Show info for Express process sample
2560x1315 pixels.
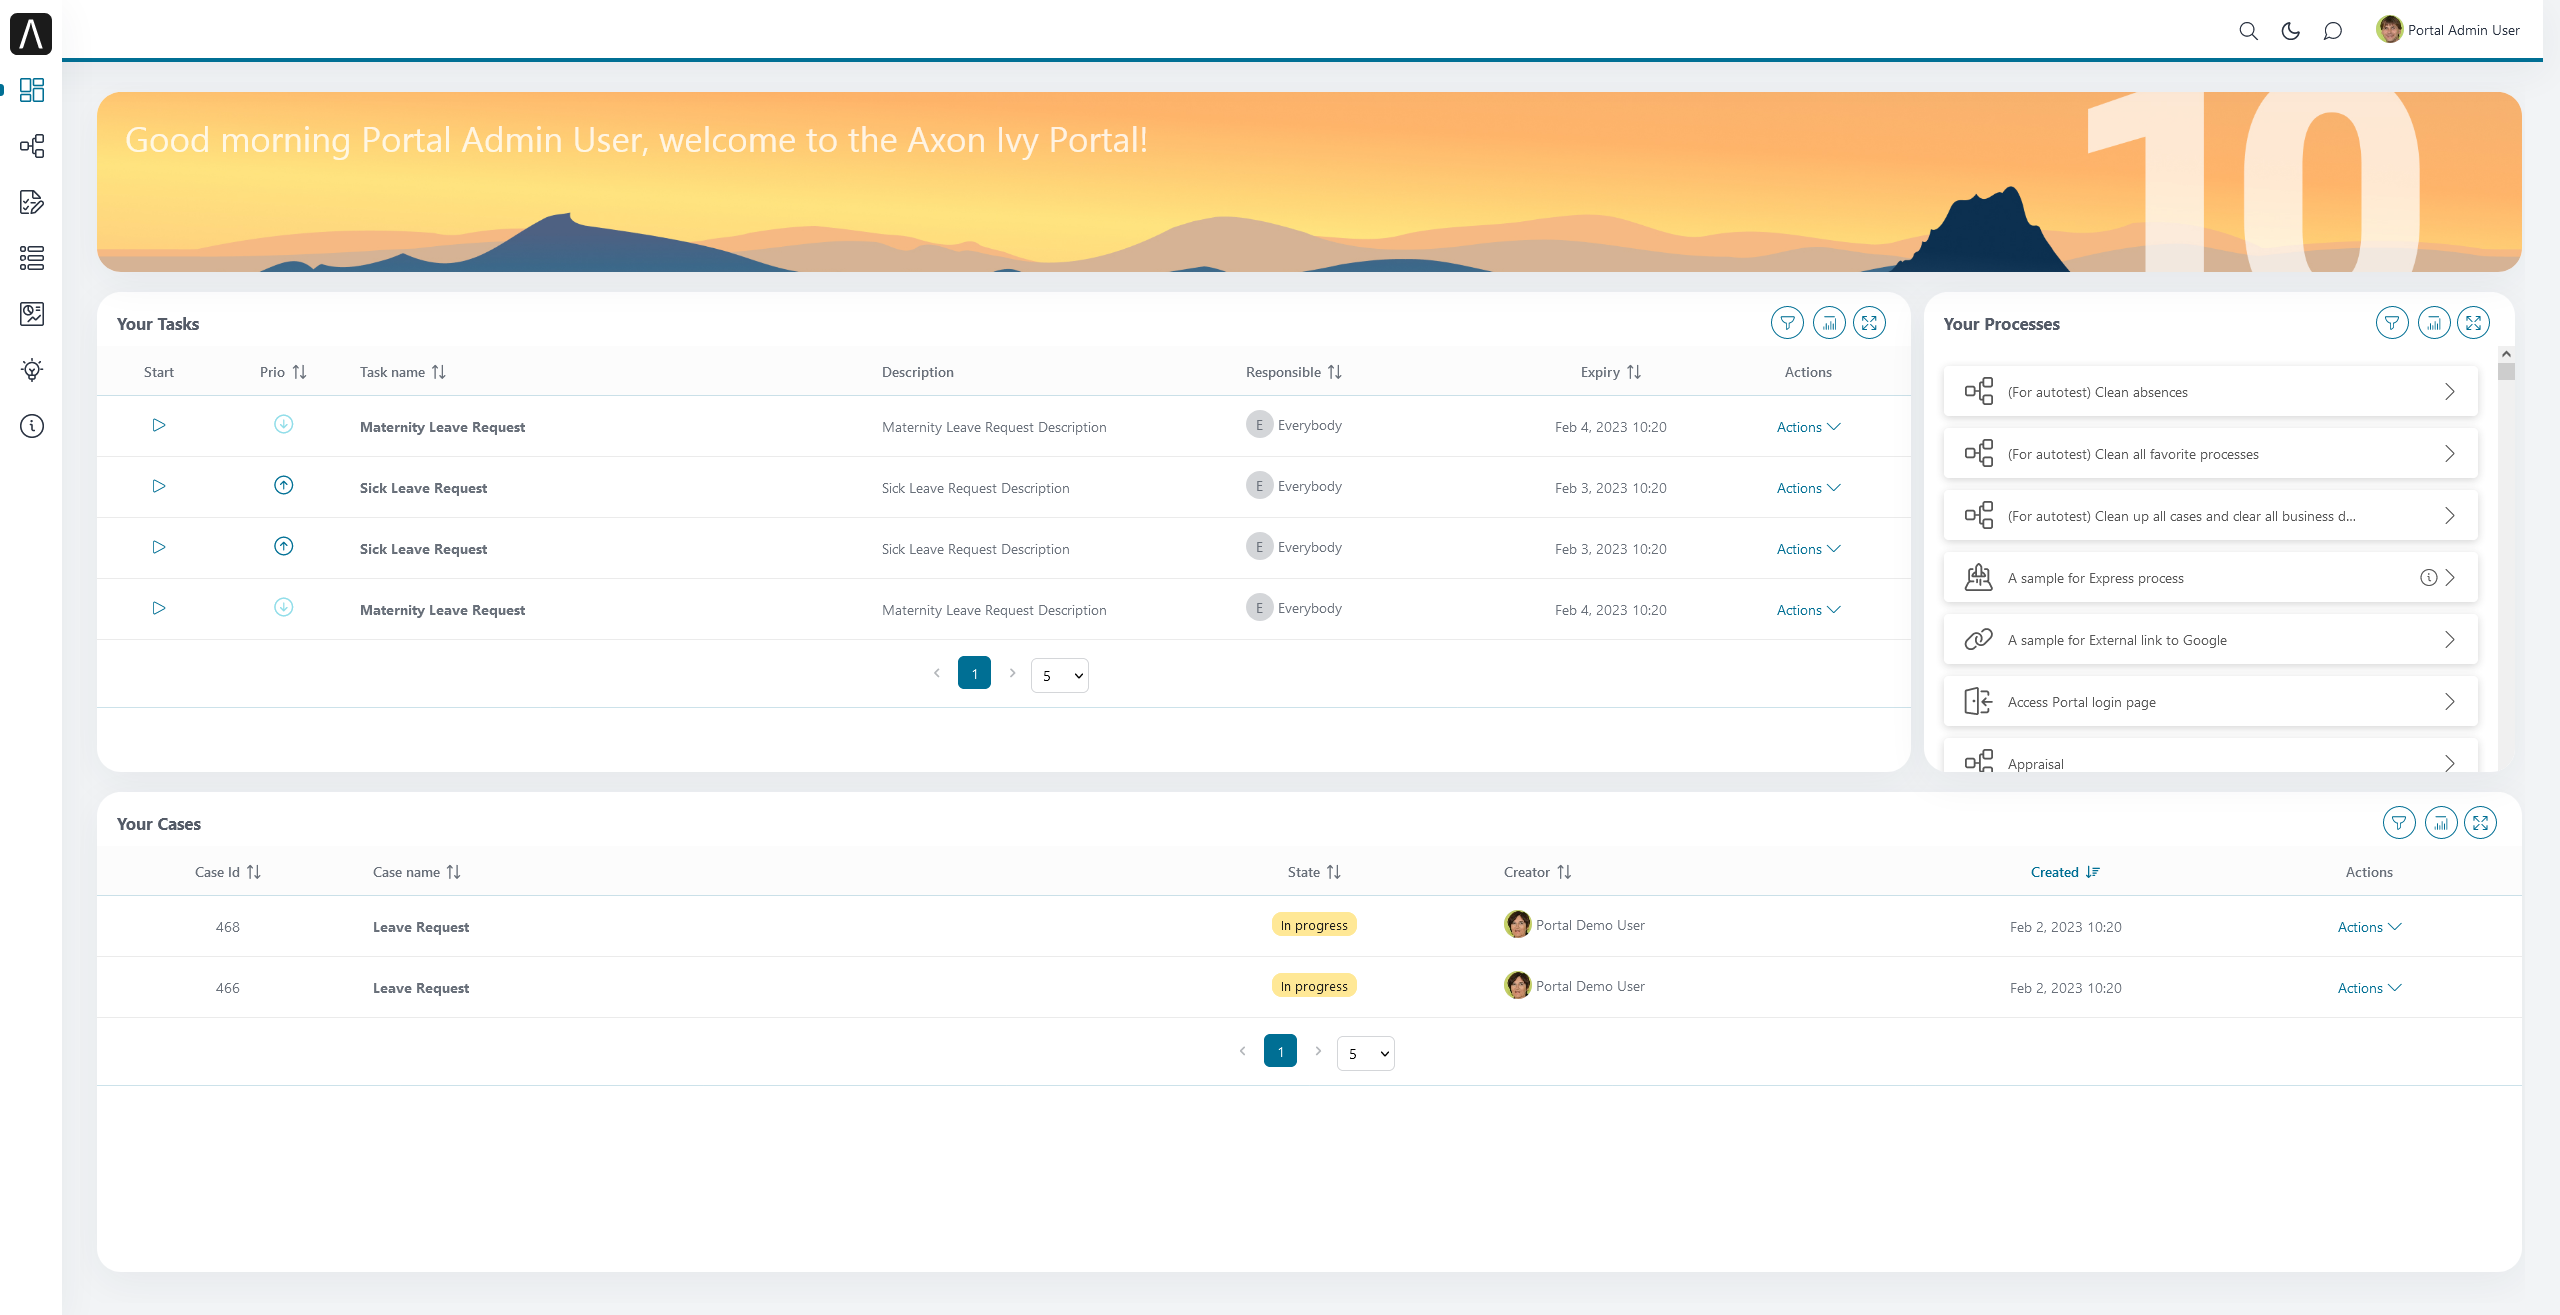click(2428, 577)
